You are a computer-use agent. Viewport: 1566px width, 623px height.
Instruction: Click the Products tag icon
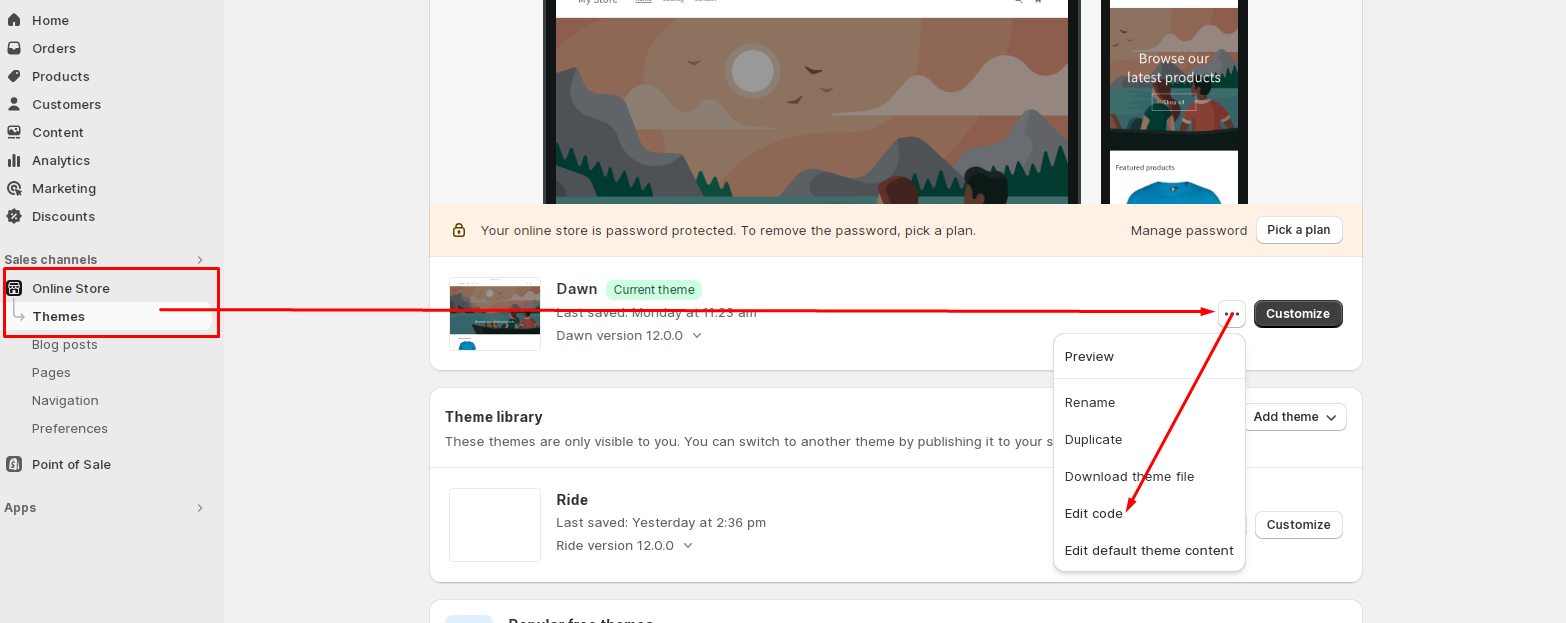click(x=14, y=76)
